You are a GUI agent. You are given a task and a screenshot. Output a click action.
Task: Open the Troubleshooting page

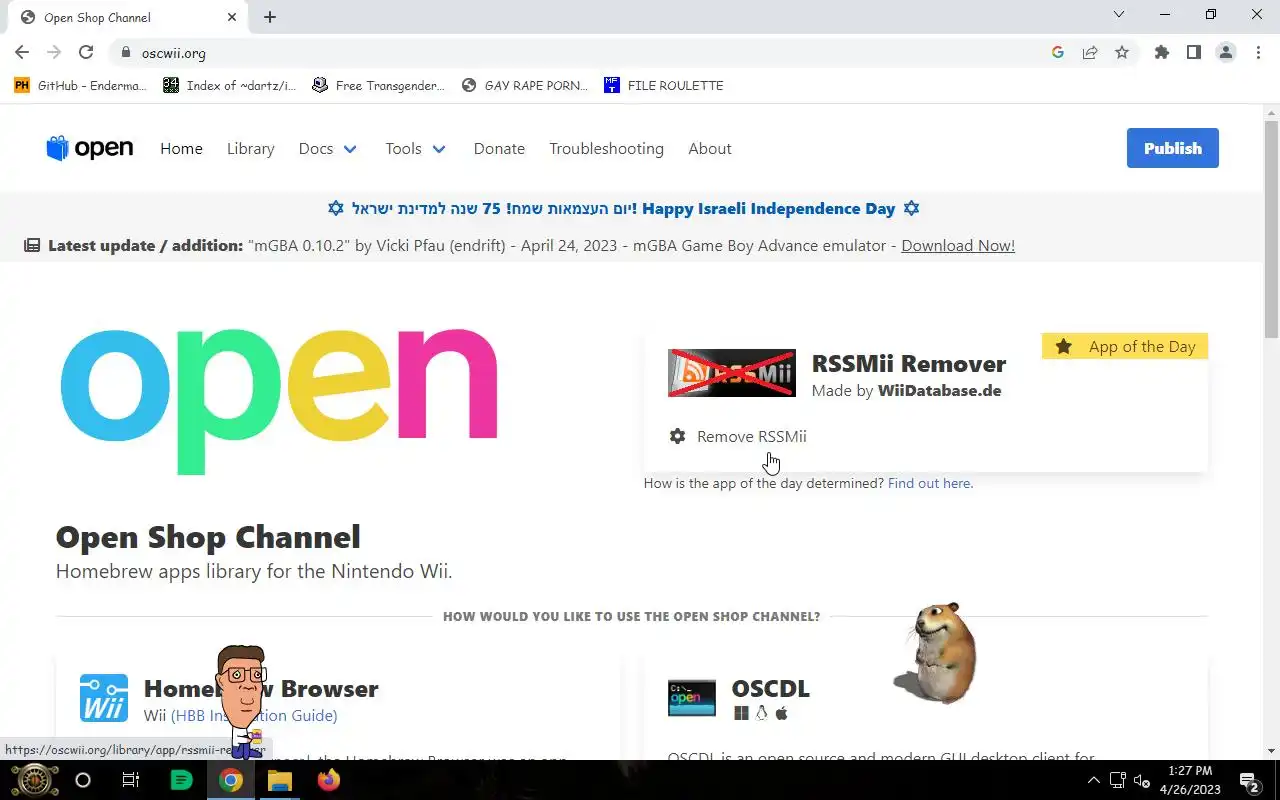(606, 148)
